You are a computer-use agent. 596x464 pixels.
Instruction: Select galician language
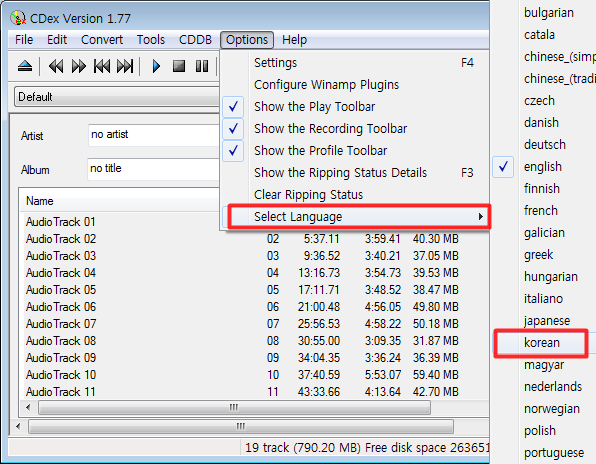[x=544, y=233]
